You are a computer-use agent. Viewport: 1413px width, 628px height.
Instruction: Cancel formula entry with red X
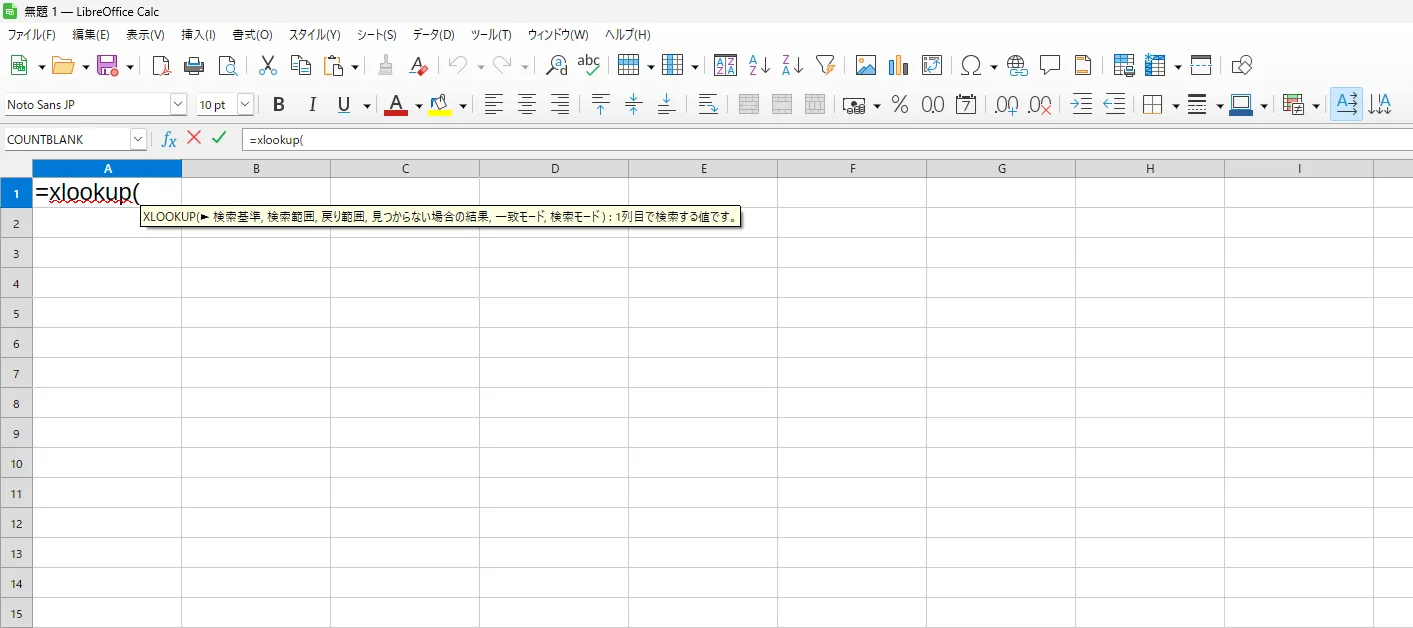(x=194, y=138)
